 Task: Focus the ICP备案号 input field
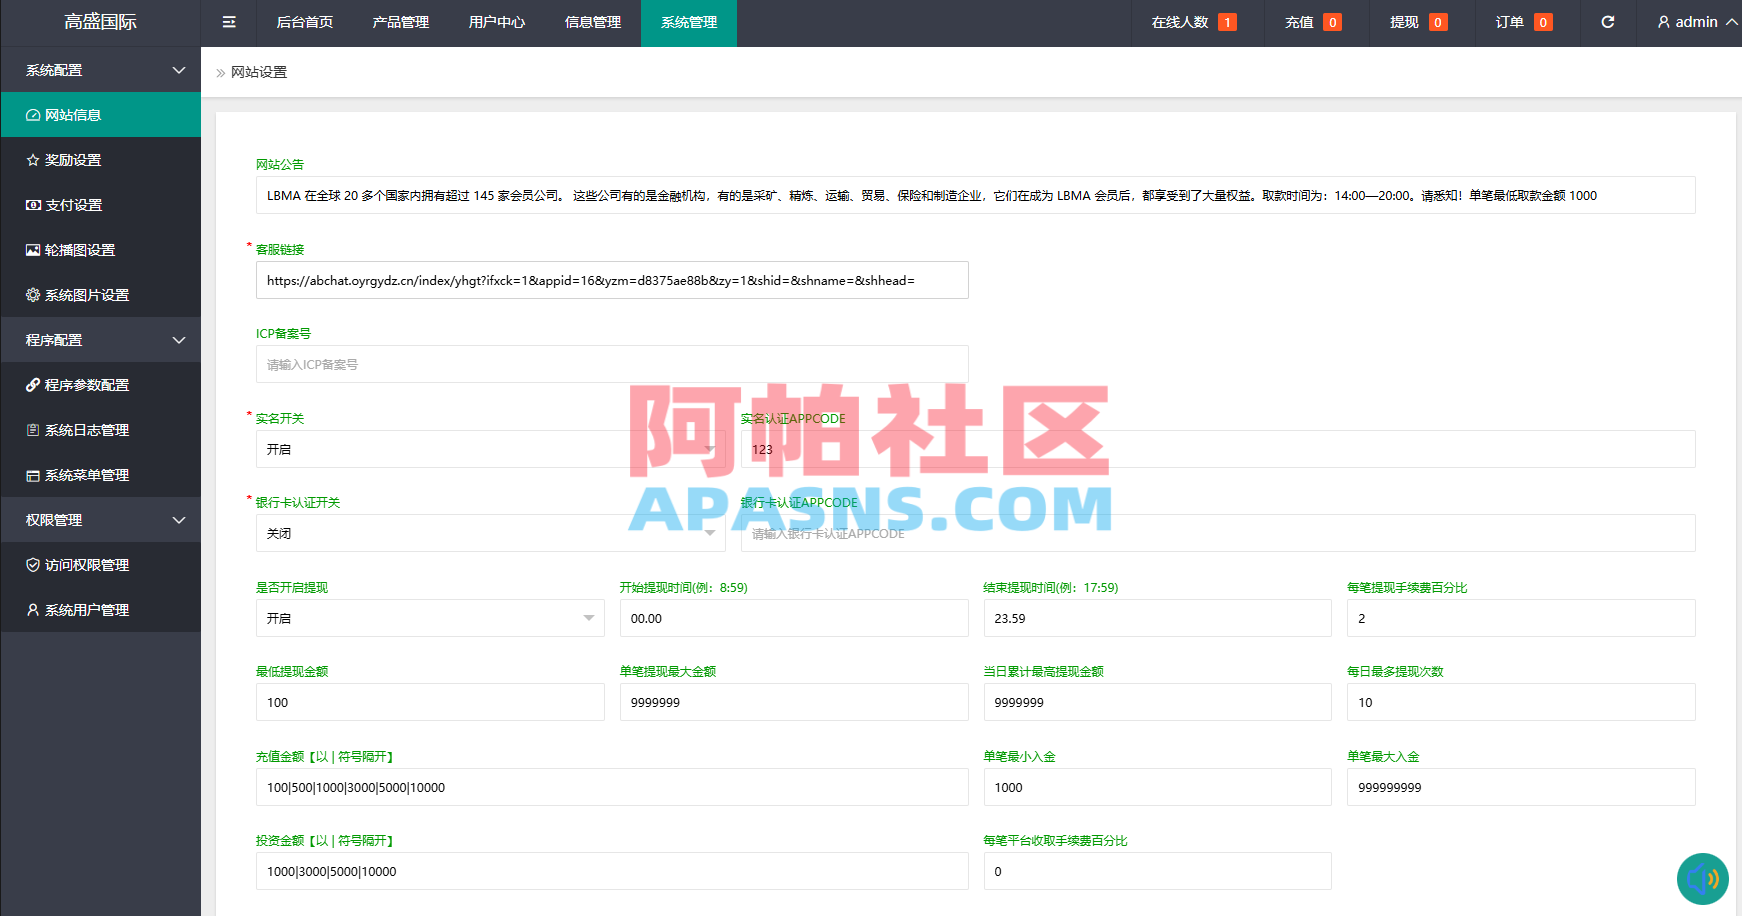(612, 364)
